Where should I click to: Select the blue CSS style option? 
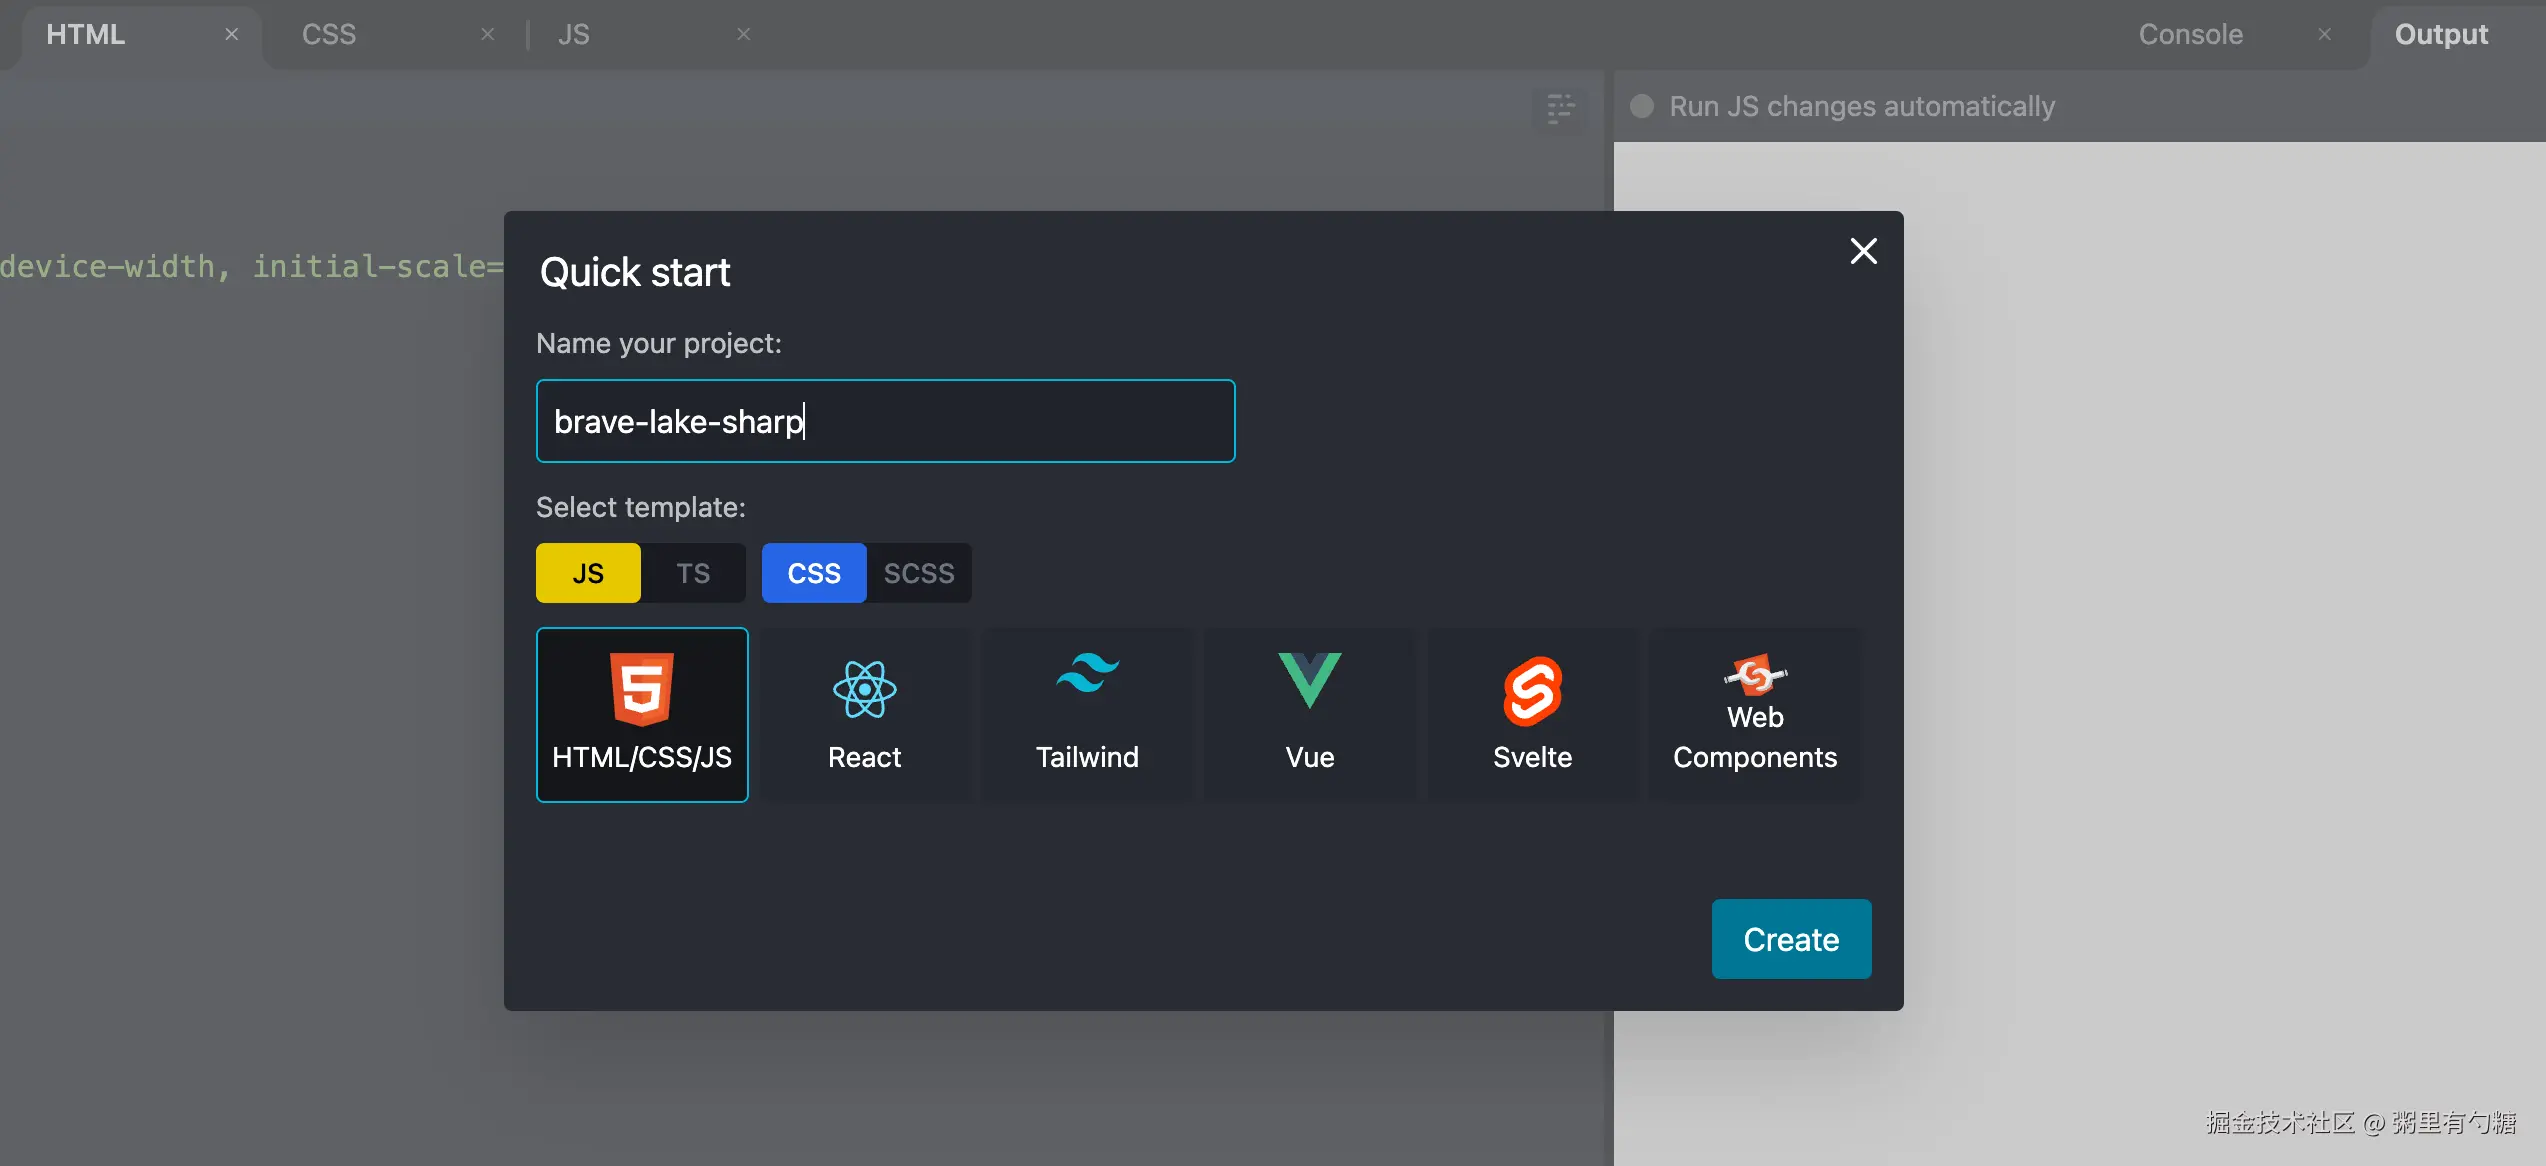pos(813,573)
